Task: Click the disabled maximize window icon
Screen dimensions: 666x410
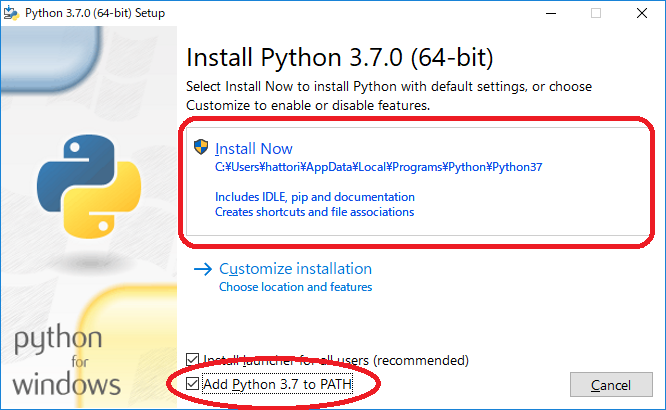Action: tap(596, 13)
